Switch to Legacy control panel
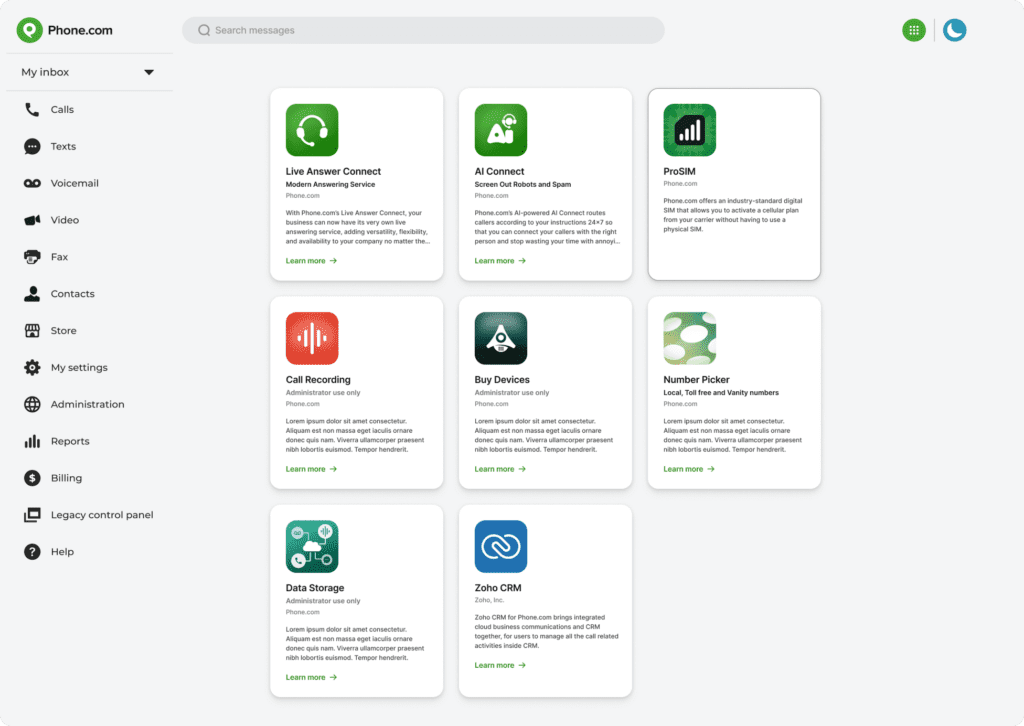The height and width of the screenshot is (726, 1024). 101,515
